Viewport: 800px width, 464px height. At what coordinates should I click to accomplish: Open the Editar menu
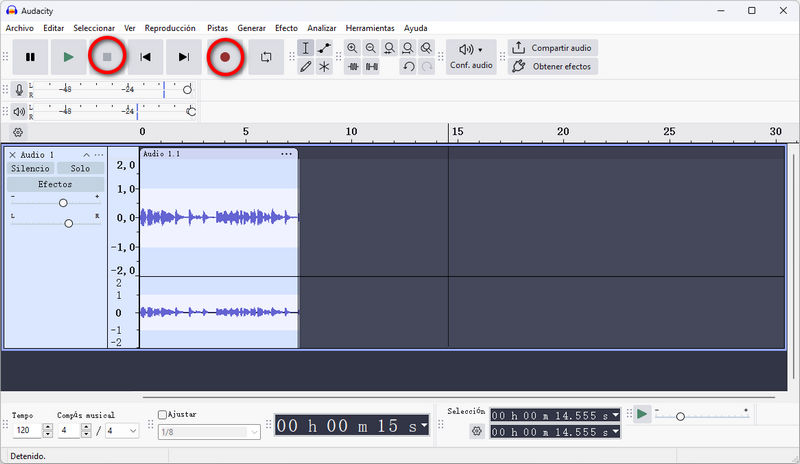pos(54,28)
